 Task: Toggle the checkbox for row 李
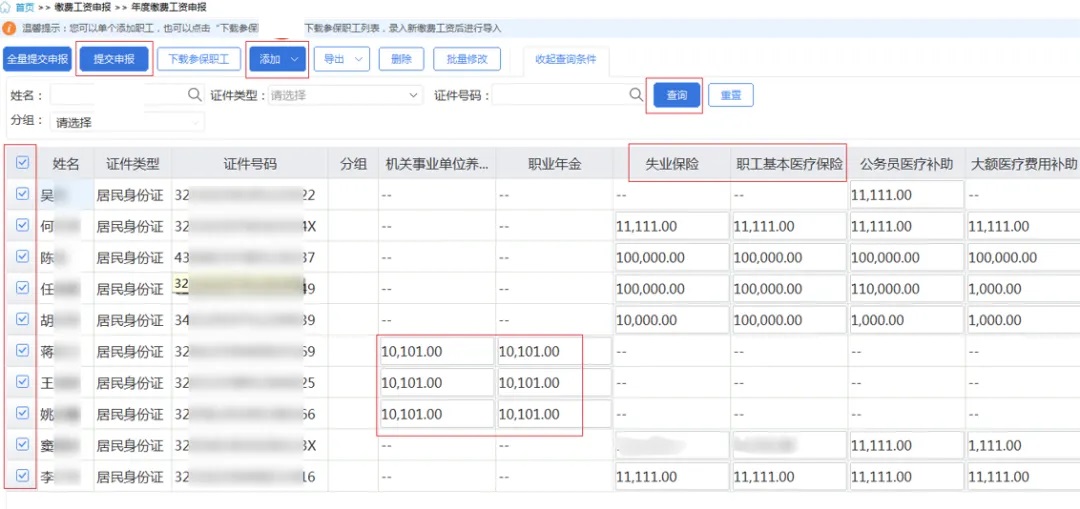coord(23,476)
